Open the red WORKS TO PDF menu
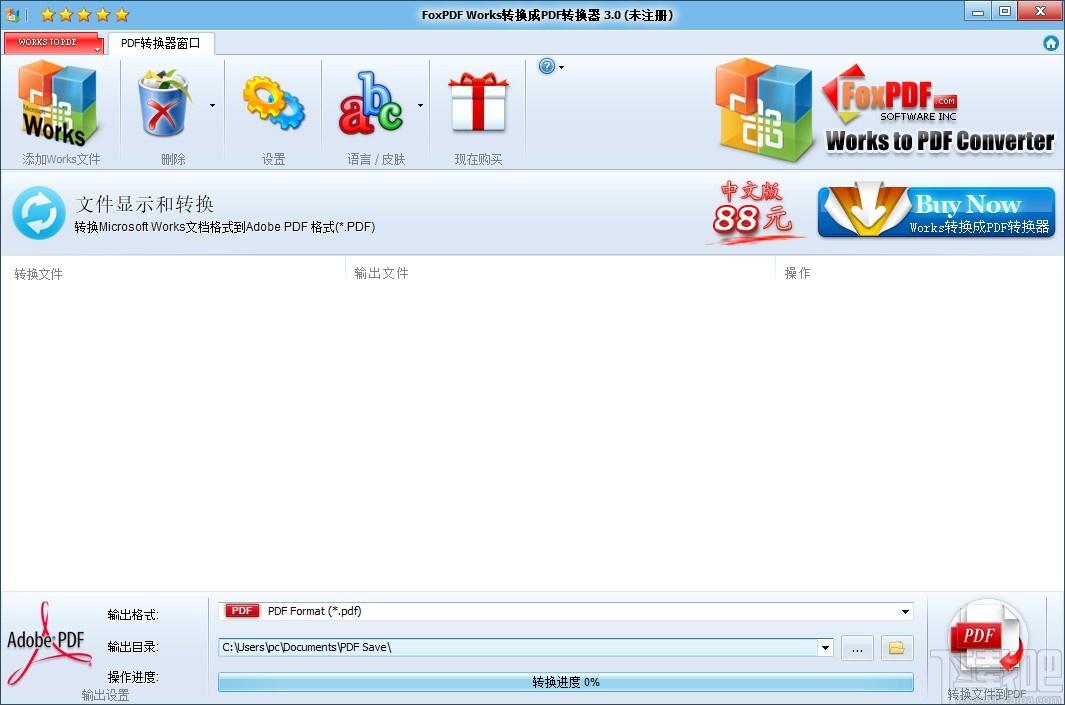This screenshot has height=705, width=1065. [54, 43]
